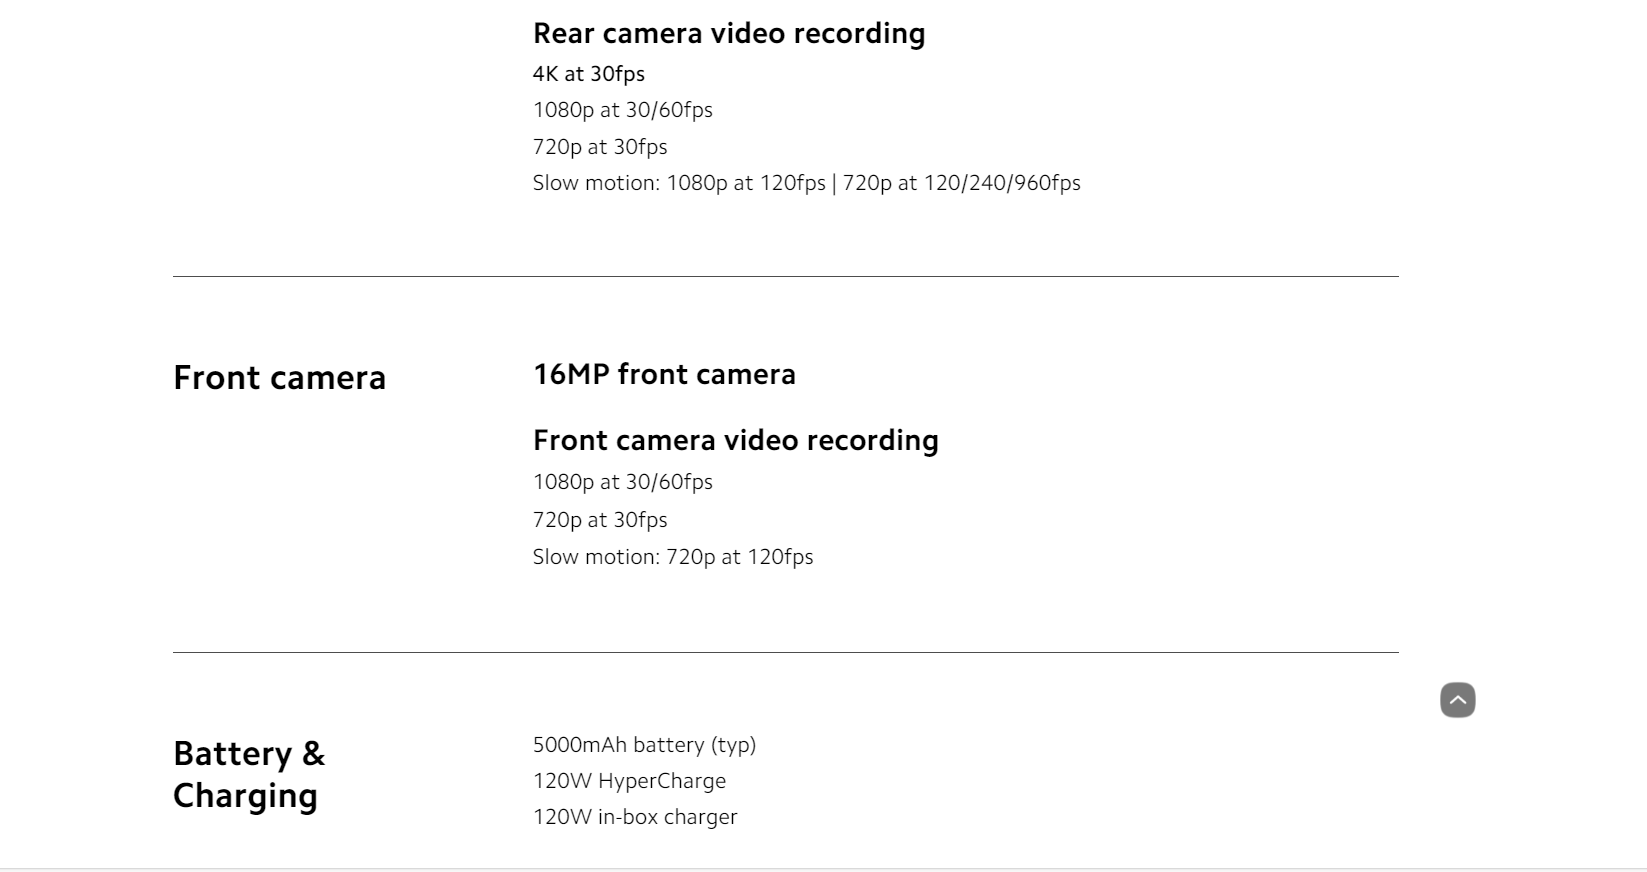
Task: Click the Battery & Charging heading
Action: (249, 774)
